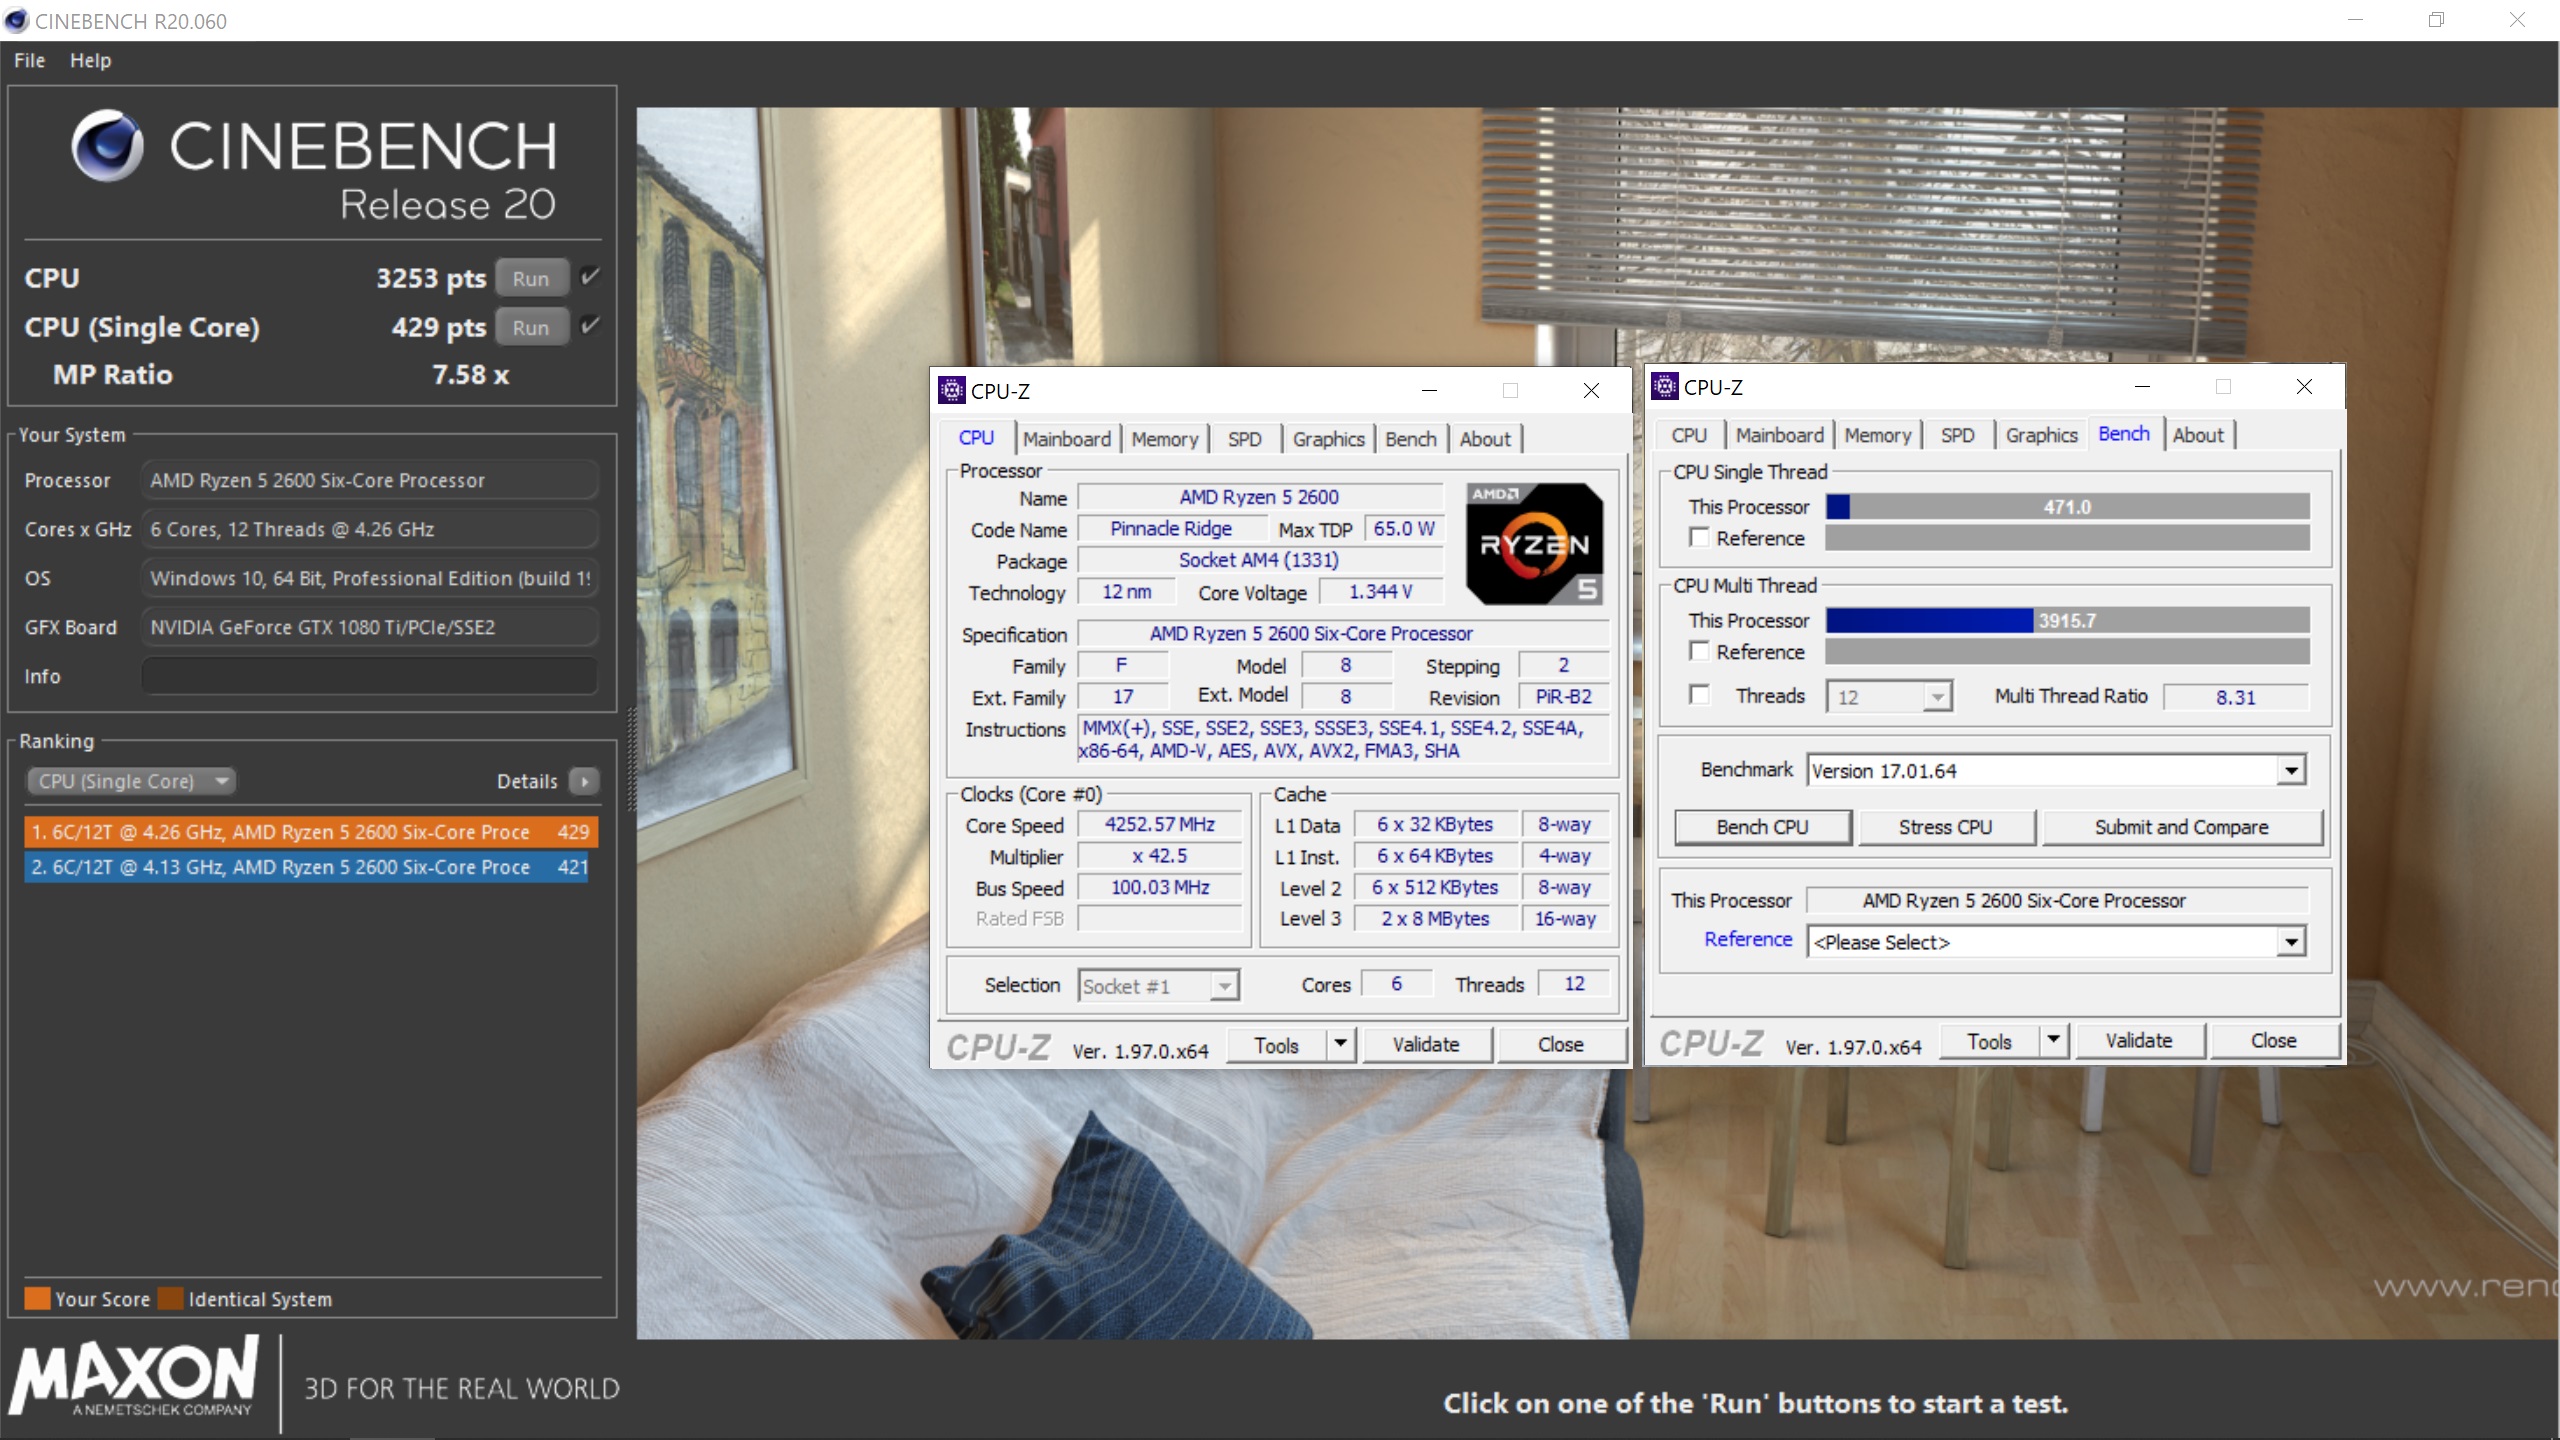Click Validate in left CPU-Z window
Image resolution: width=2560 pixels, height=1440 pixels.
[1426, 1045]
